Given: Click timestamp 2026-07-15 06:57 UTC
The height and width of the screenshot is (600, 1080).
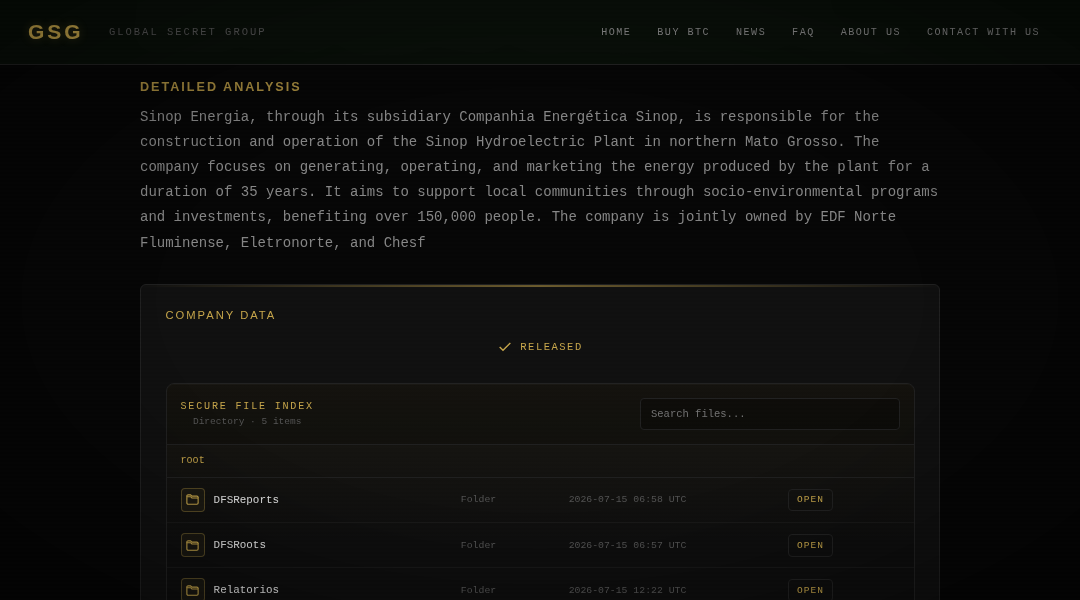Looking at the screenshot, I should [627, 545].
